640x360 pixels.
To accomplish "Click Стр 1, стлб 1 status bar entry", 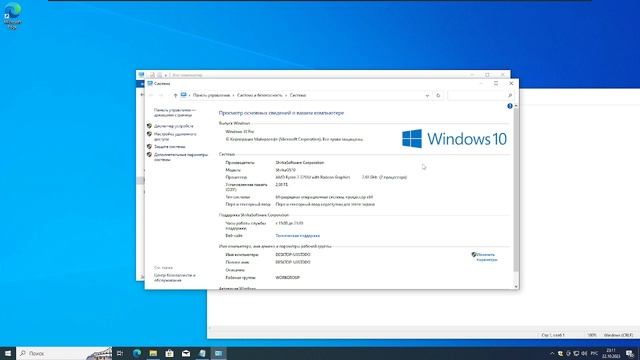I will 553,335.
